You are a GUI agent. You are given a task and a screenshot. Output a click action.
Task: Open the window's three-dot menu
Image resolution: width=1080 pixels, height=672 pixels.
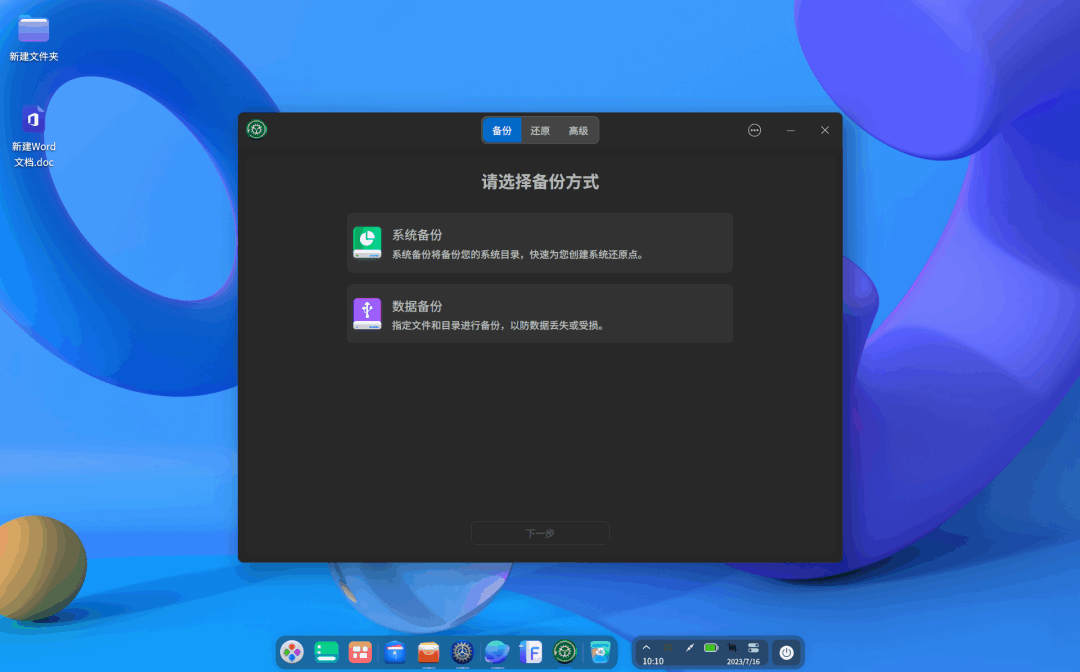point(754,130)
